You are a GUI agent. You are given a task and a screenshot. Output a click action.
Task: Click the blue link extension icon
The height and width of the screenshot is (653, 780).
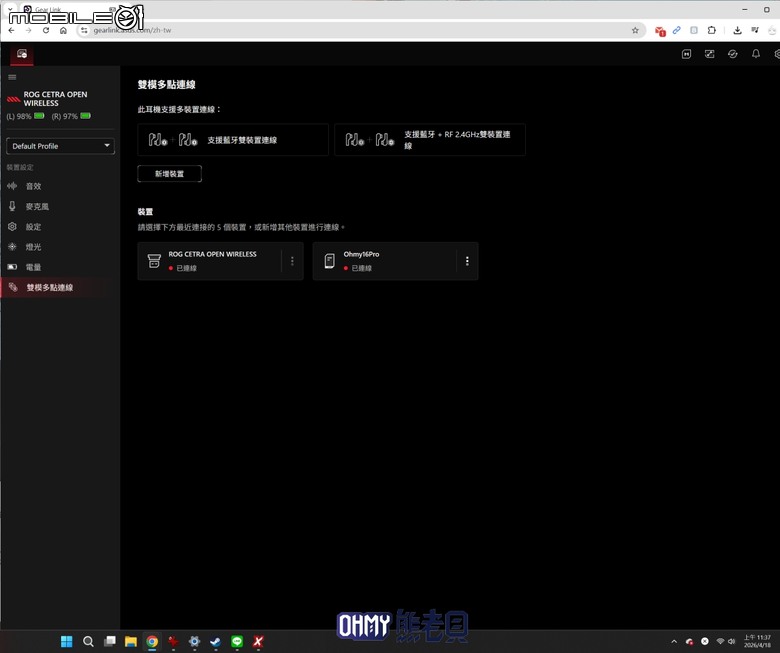pos(677,30)
